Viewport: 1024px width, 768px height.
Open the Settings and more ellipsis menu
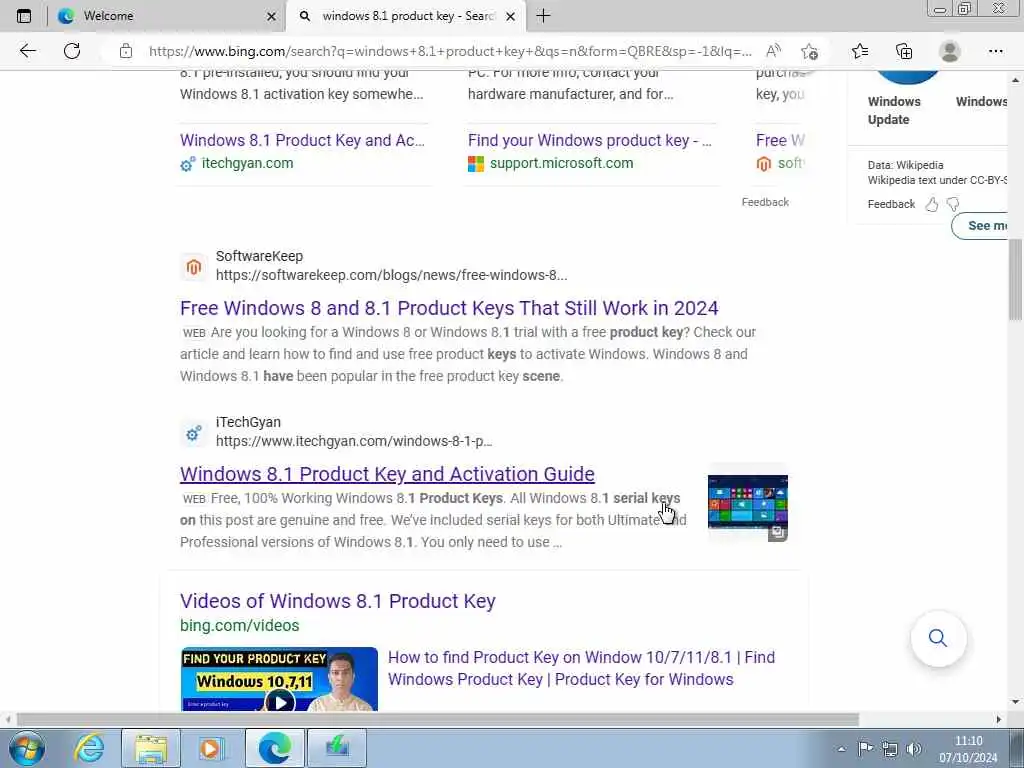[x=995, y=51]
